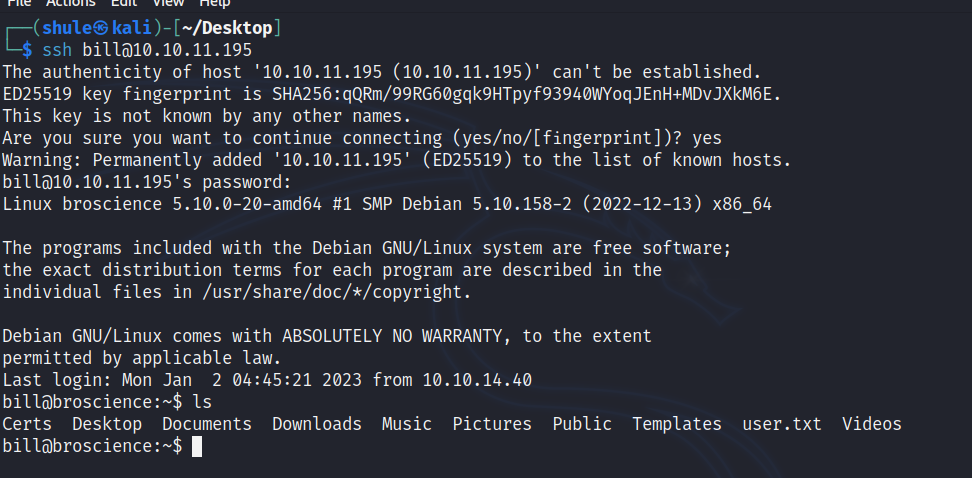
Task: Click the user.txt file name in the listing
Action: click(781, 424)
